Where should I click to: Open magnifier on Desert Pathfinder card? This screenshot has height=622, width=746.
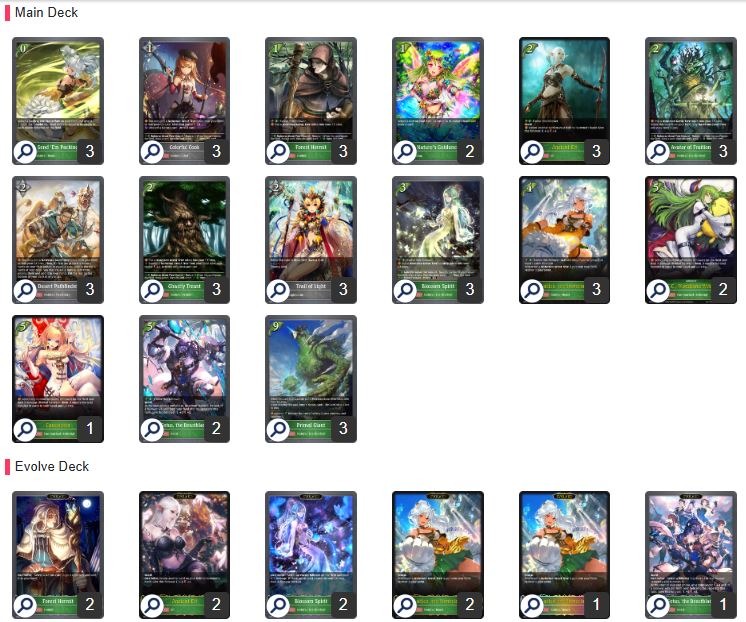[x=25, y=289]
